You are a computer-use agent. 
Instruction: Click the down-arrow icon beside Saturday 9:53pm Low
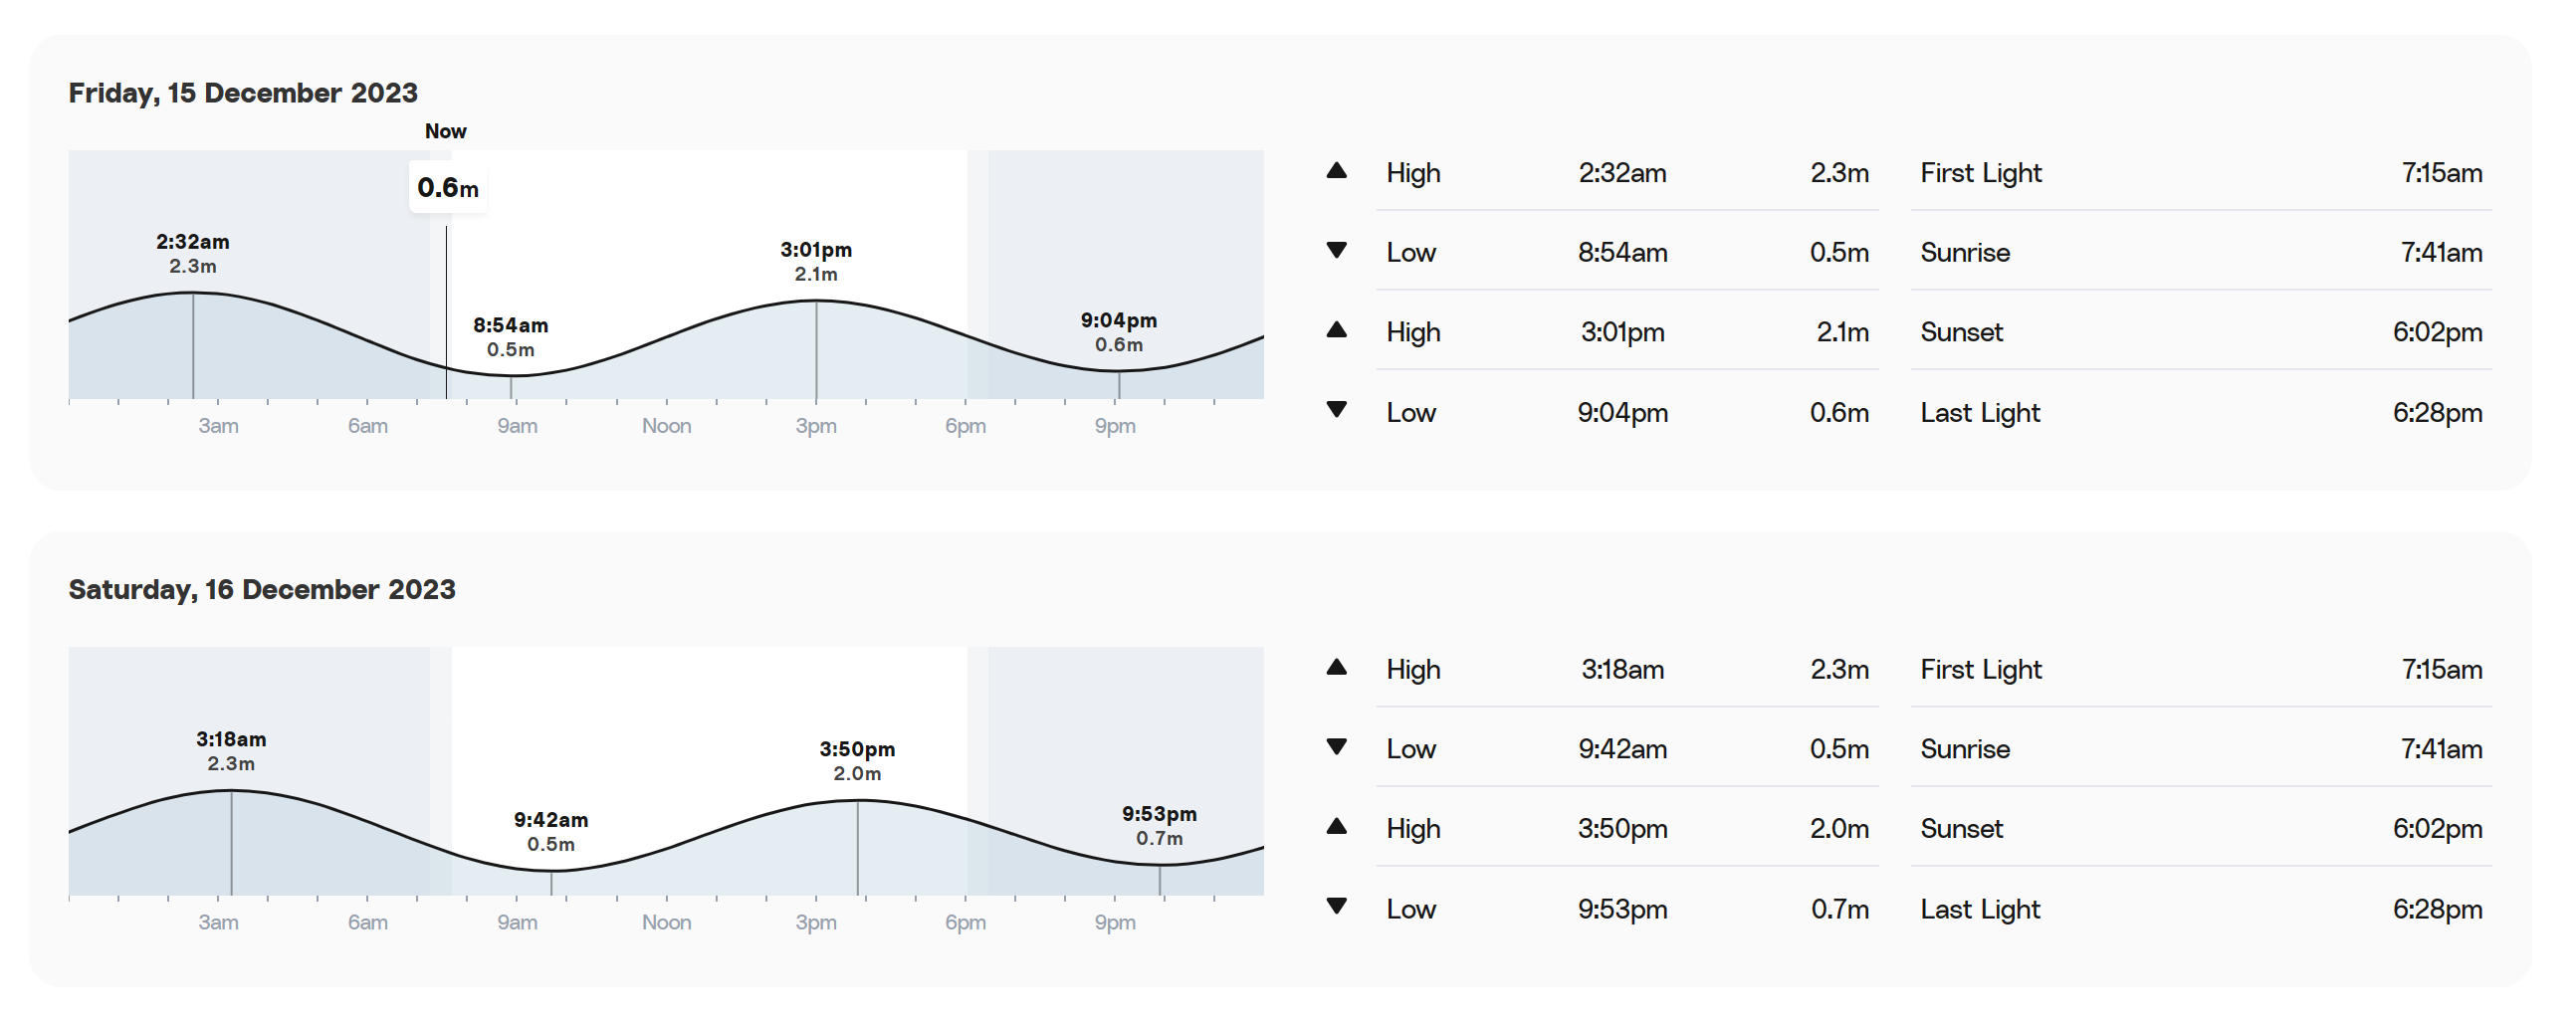[1336, 906]
